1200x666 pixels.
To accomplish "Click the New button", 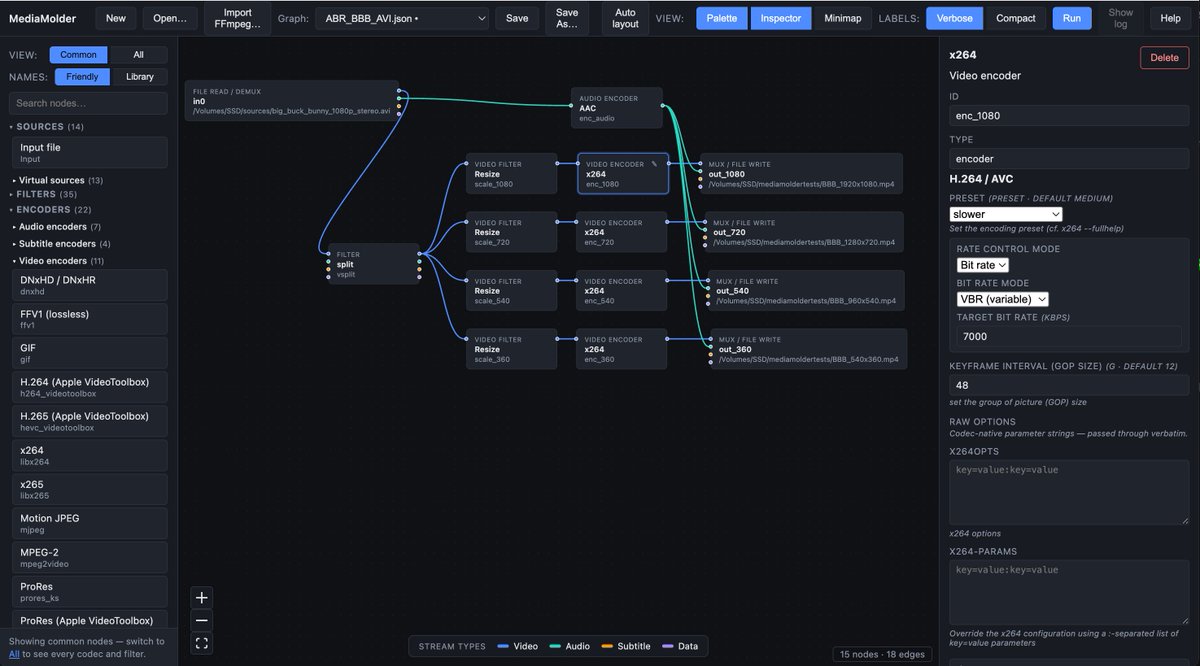I will pos(116,18).
